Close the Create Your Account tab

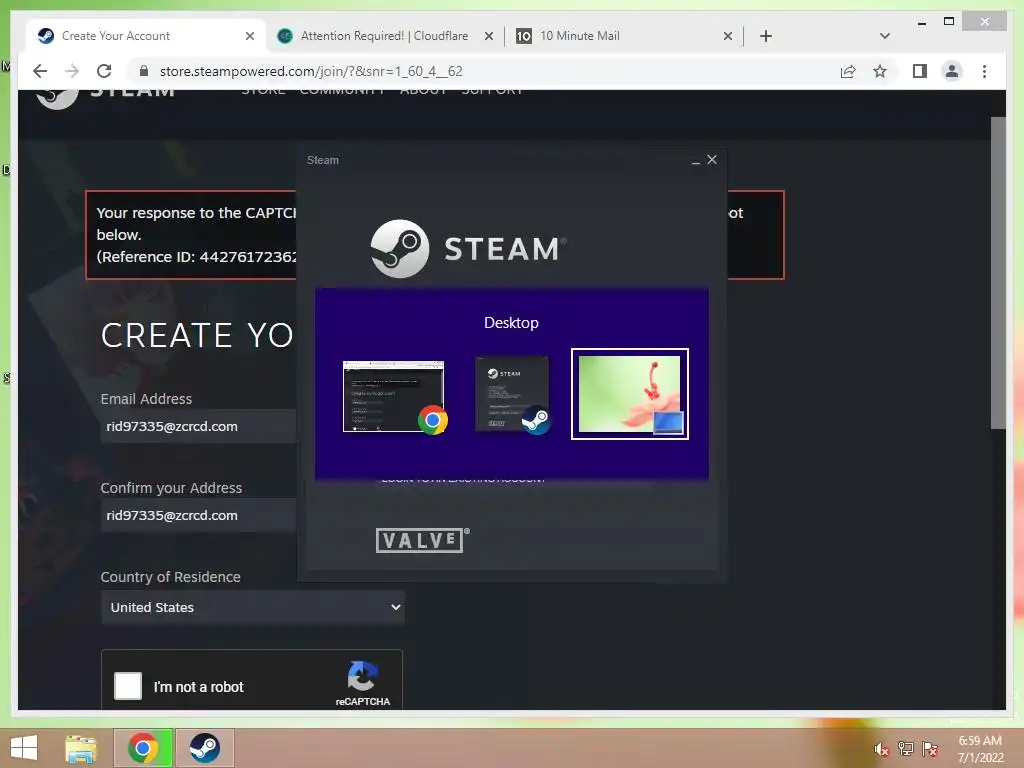pyautogui.click(x=249, y=36)
